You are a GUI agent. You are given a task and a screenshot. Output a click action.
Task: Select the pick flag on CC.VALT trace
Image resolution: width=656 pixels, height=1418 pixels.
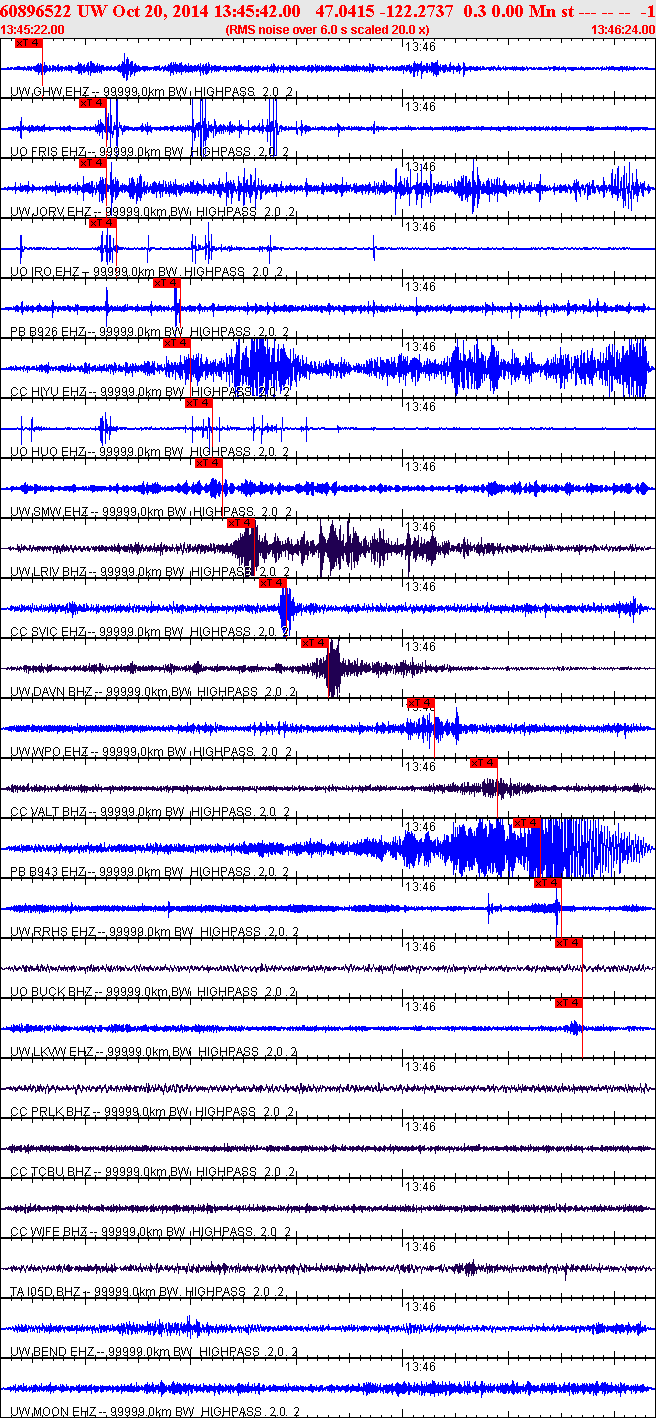click(x=484, y=763)
